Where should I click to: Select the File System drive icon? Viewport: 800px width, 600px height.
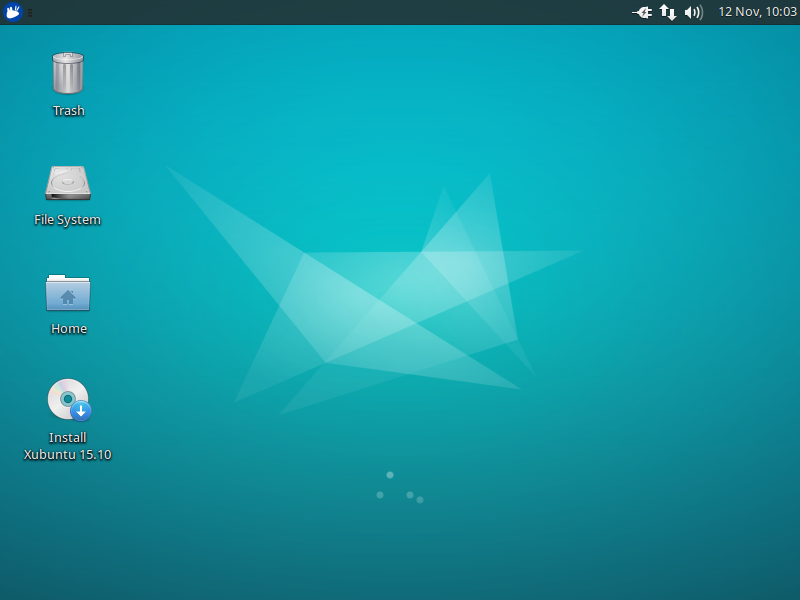pos(68,183)
